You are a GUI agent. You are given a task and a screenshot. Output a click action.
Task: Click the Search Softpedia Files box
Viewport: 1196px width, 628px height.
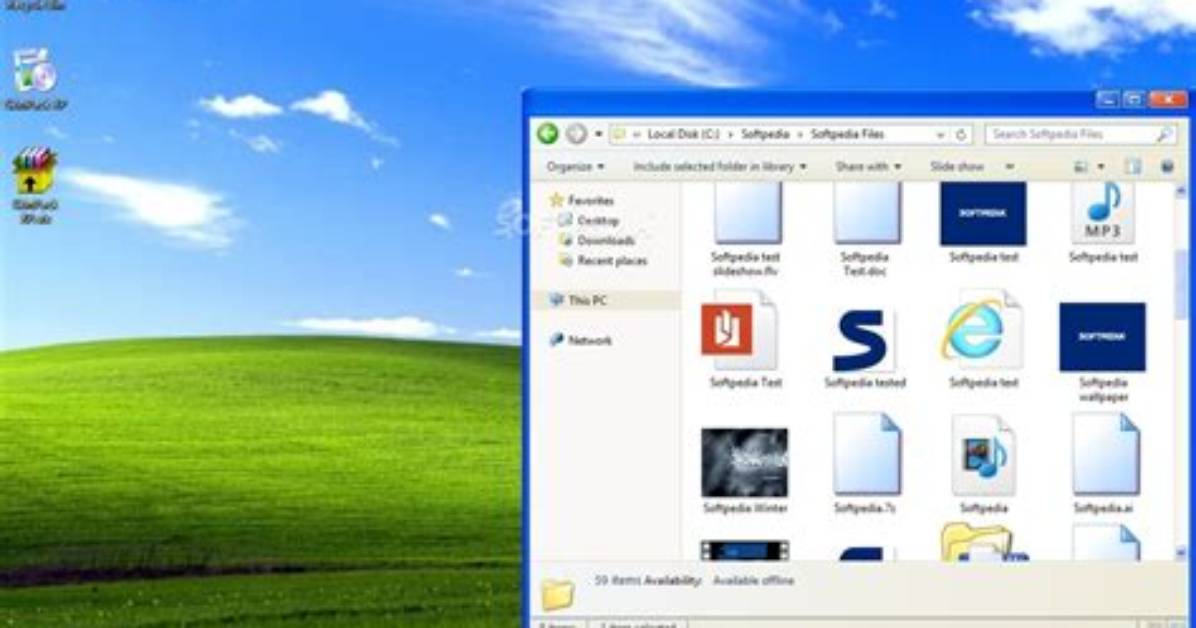1079,134
